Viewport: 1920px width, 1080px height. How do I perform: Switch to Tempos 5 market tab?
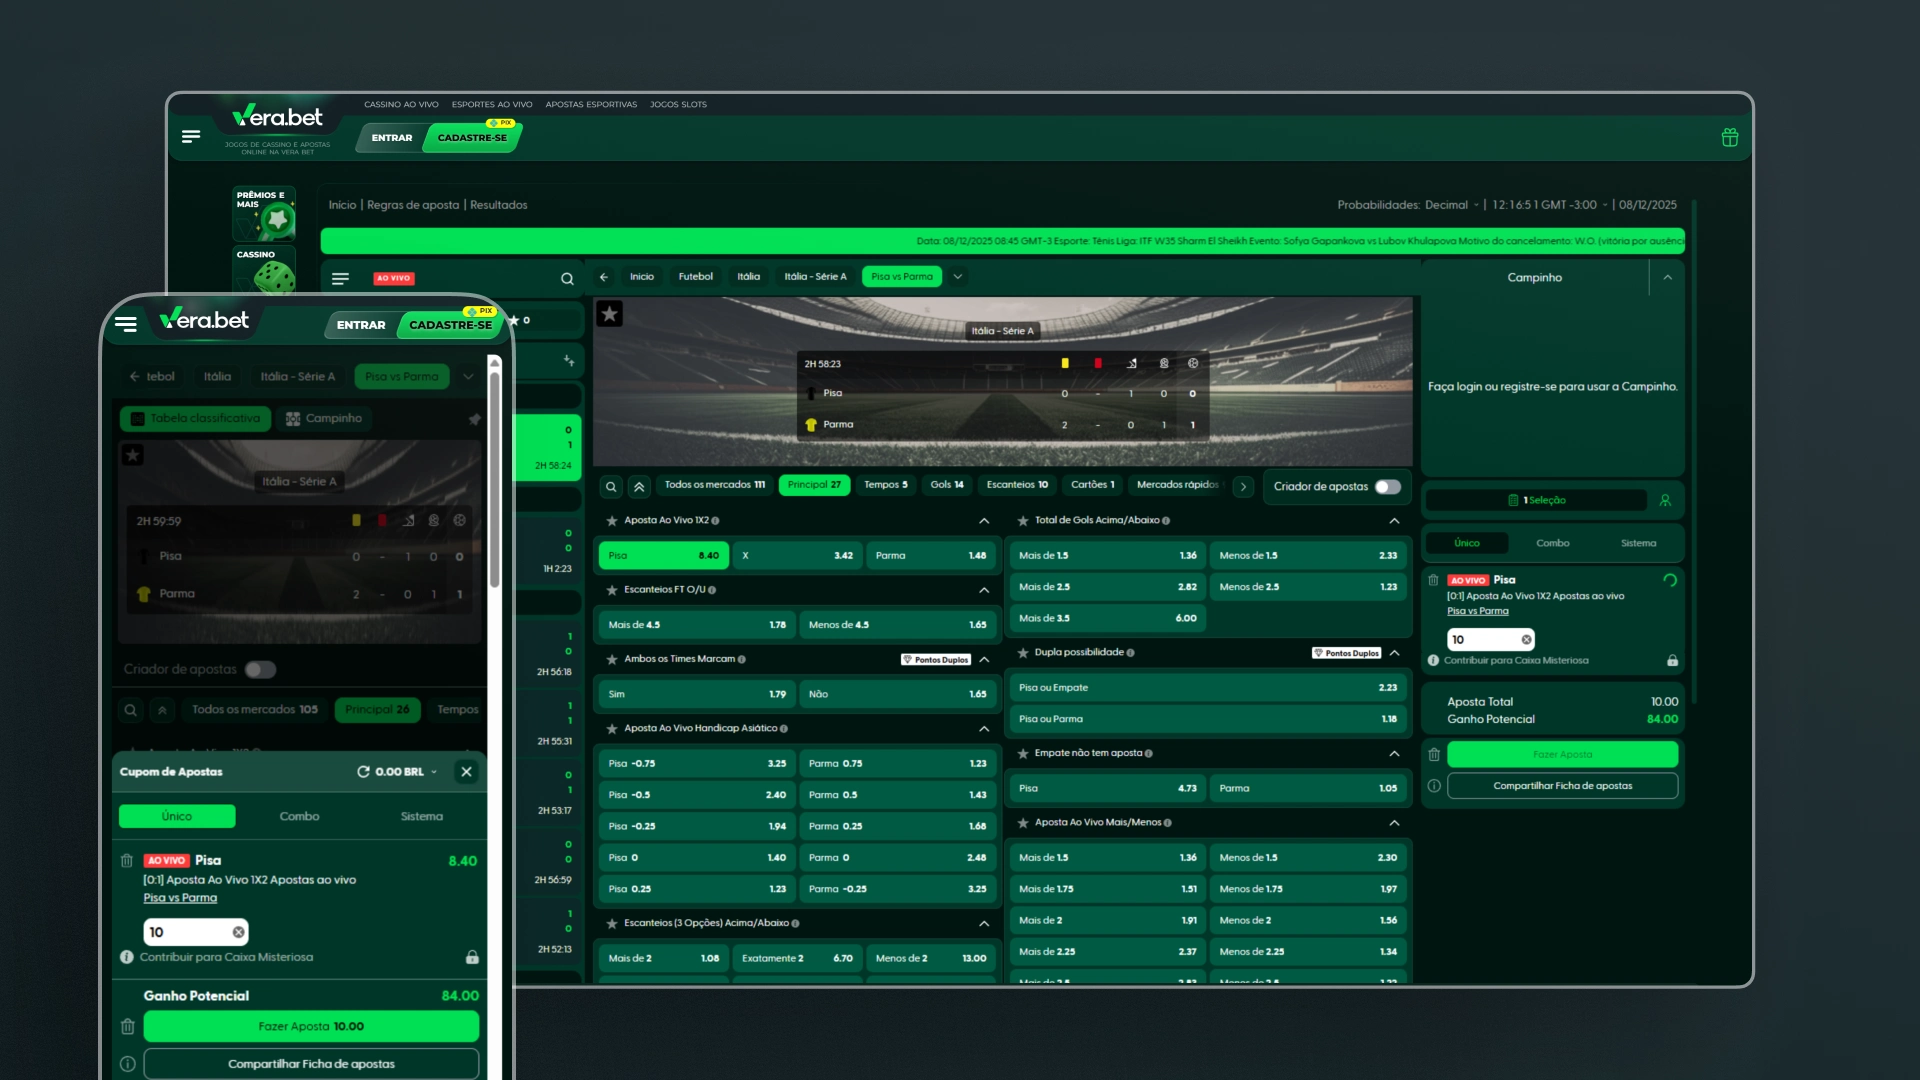coord(886,485)
